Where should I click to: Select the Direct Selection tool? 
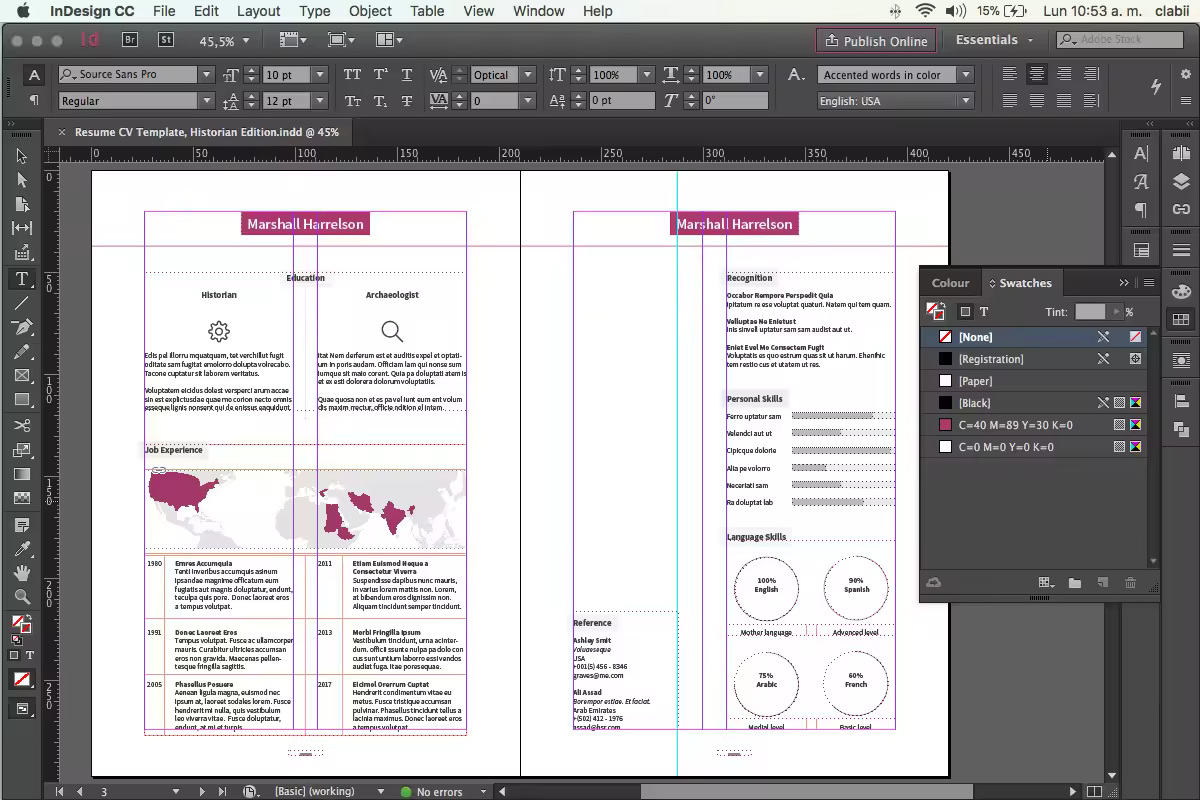point(22,180)
